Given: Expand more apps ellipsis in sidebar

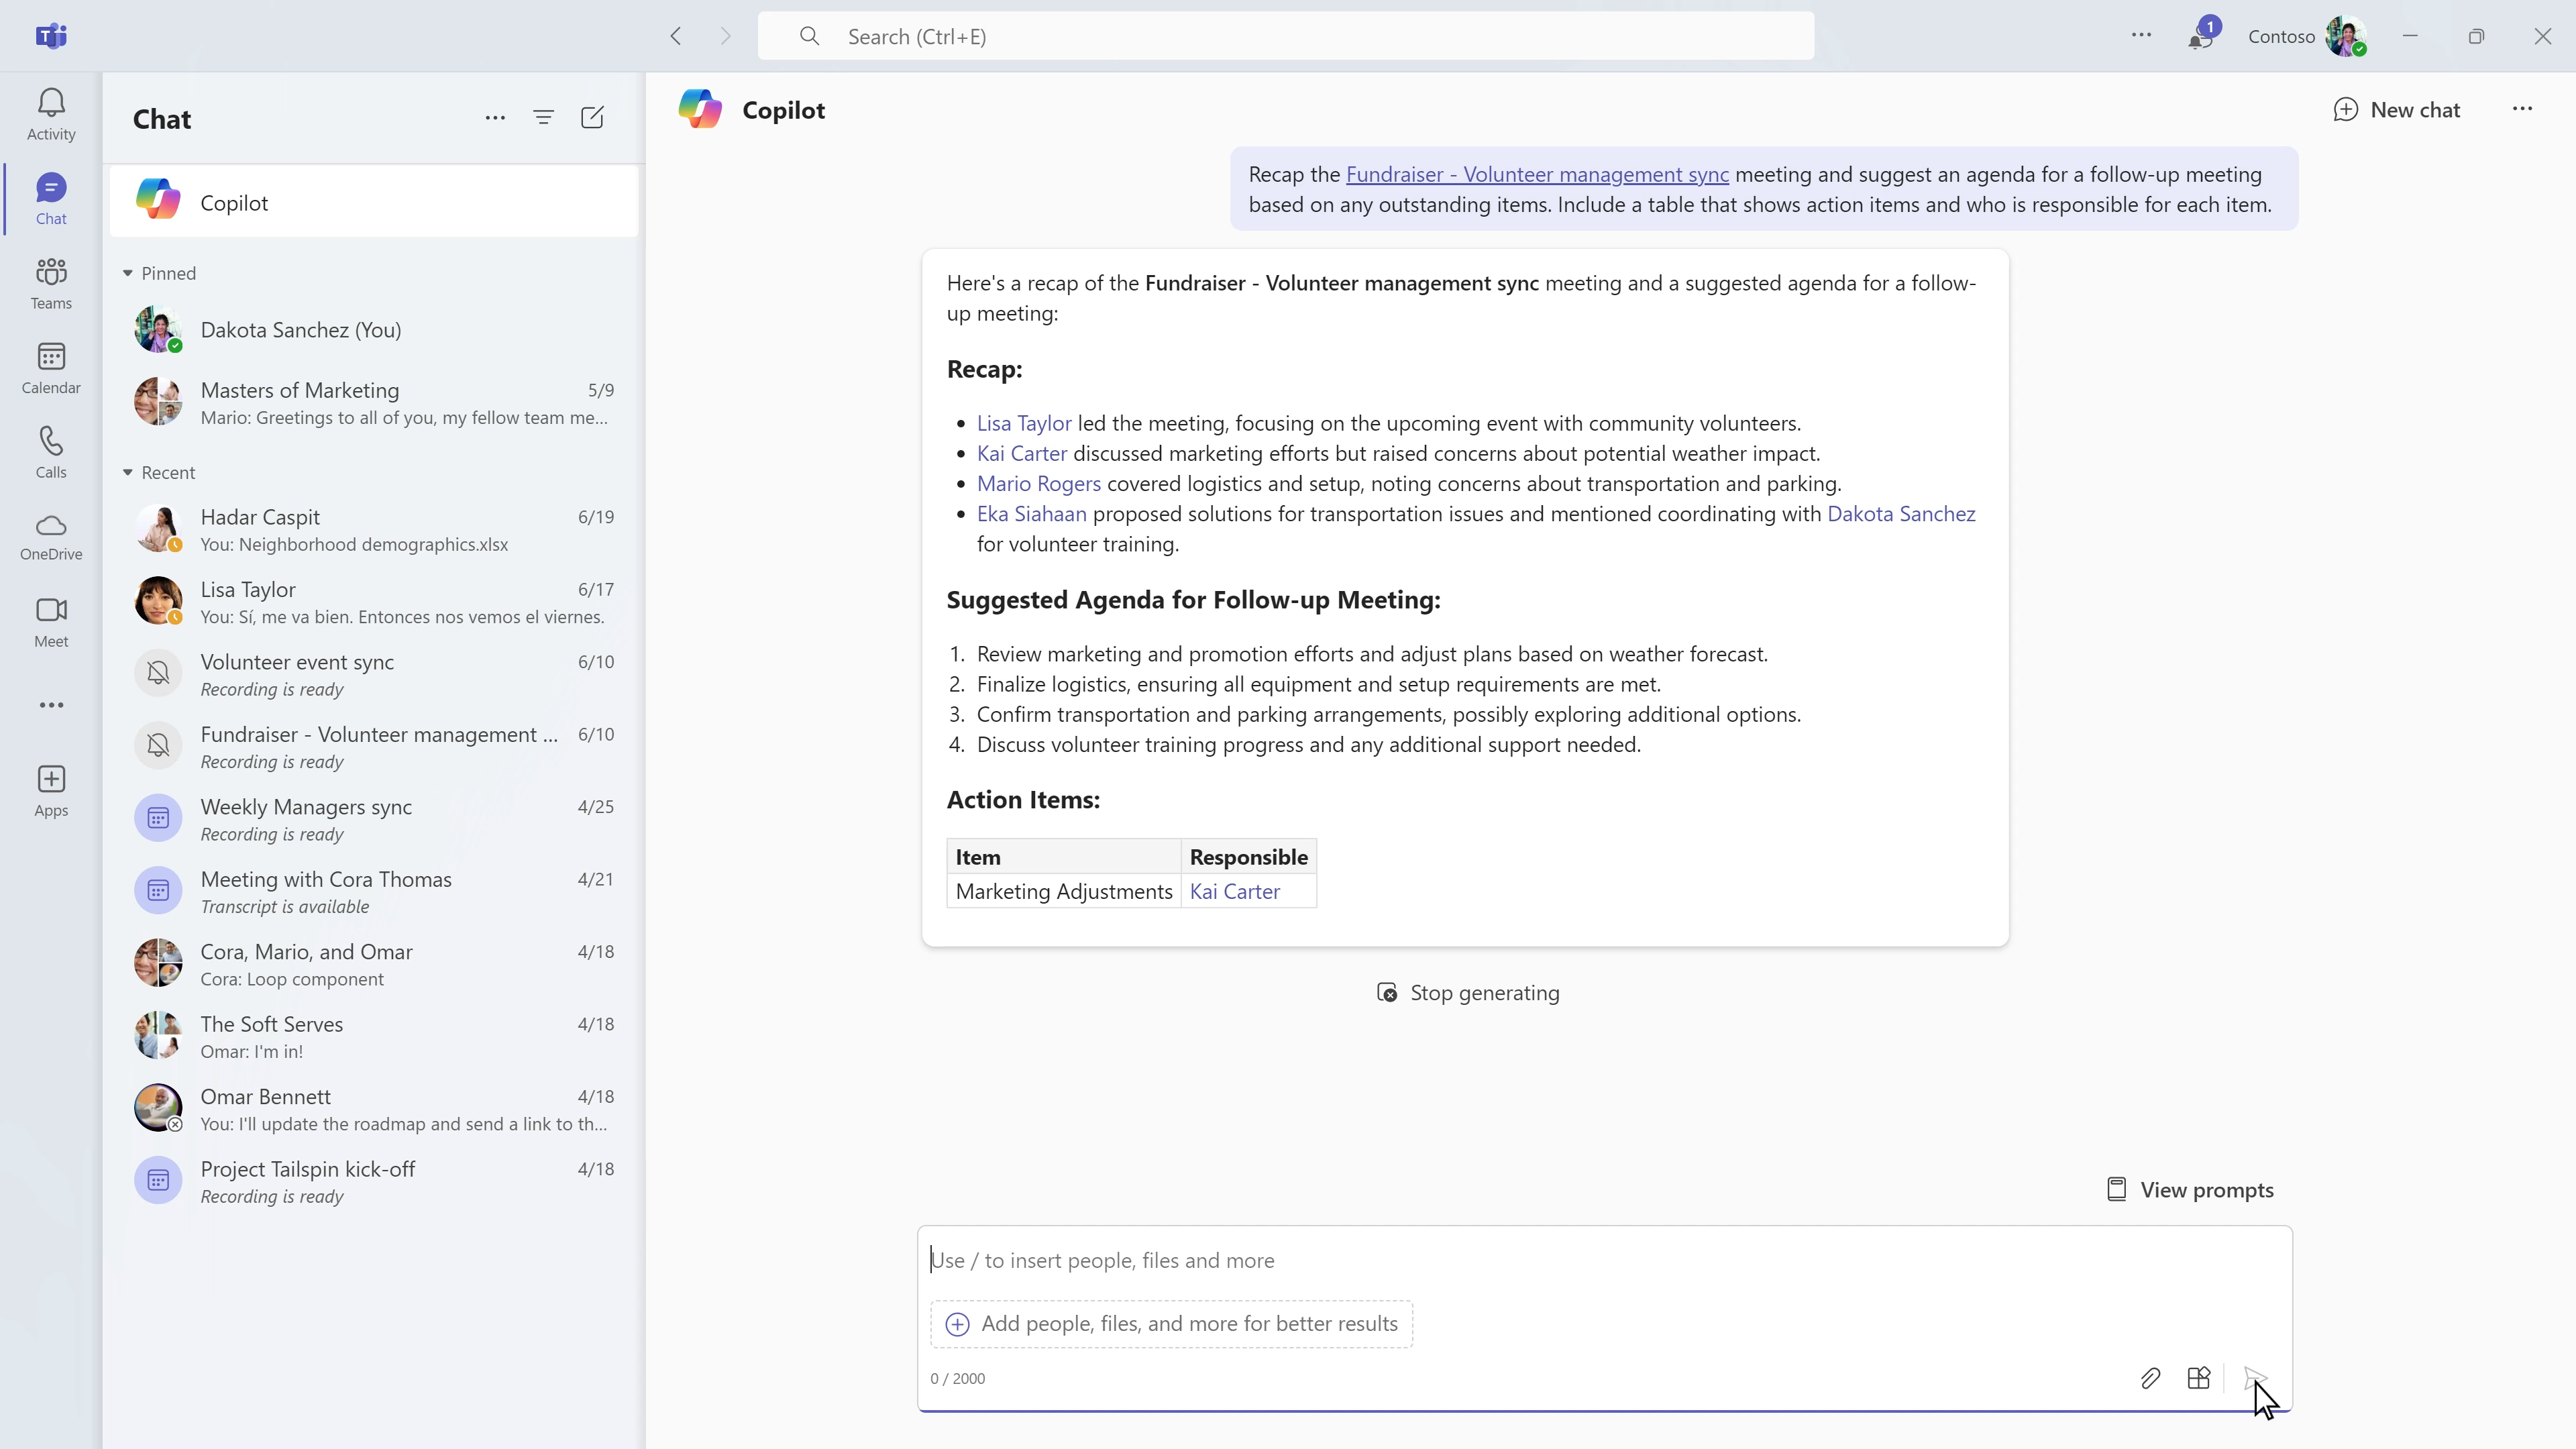Looking at the screenshot, I should click(51, 705).
